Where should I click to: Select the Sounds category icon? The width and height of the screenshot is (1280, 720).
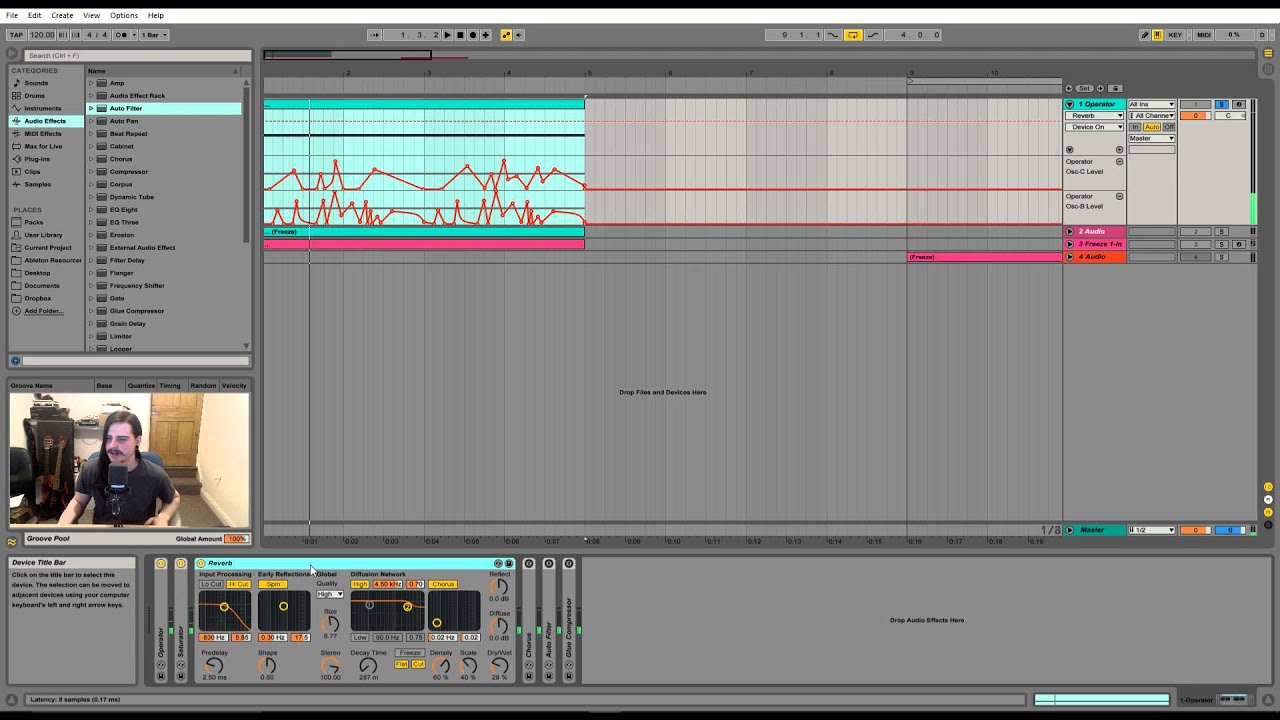(x=16, y=83)
